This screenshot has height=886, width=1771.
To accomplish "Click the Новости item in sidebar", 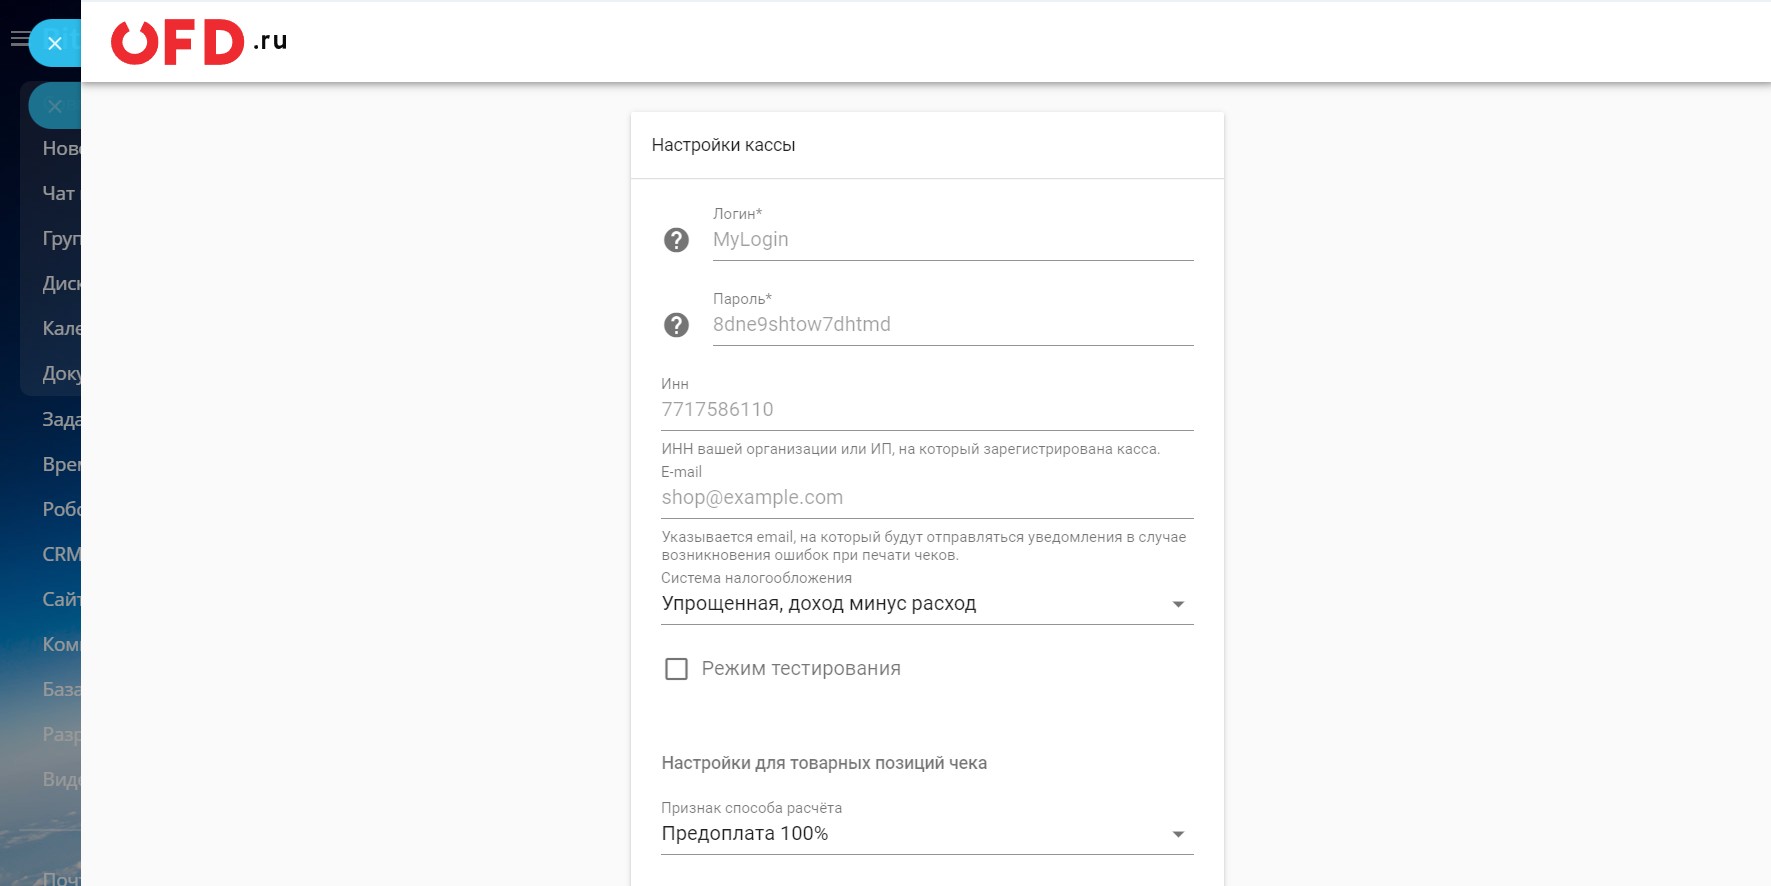I will pyautogui.click(x=60, y=149).
